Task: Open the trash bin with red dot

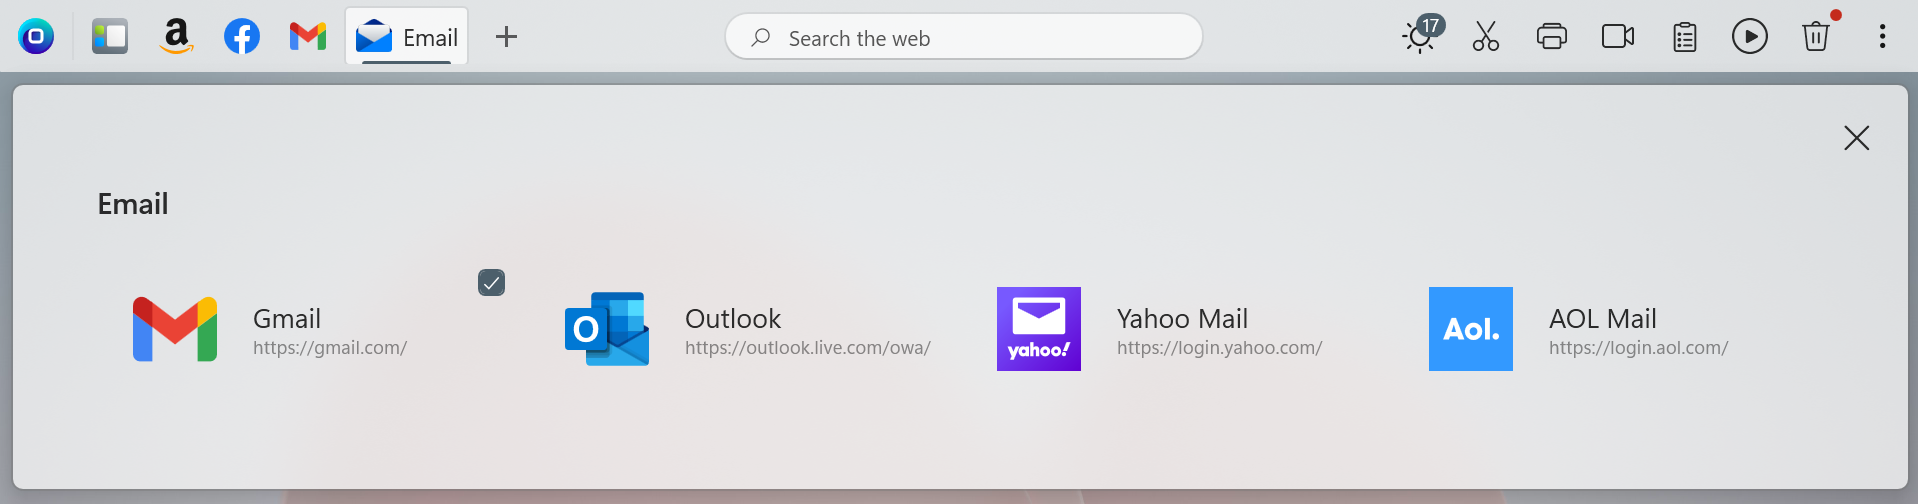Action: [x=1816, y=37]
